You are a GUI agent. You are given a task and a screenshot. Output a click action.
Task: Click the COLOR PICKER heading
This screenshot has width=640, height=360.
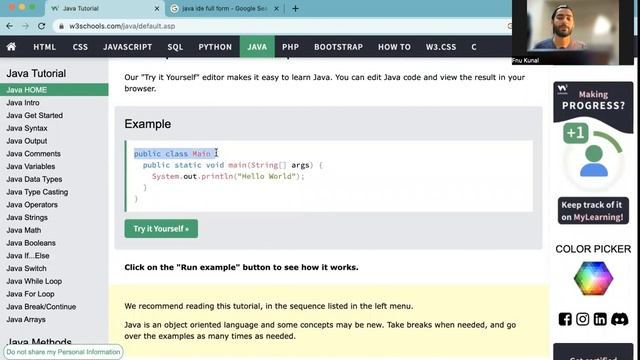pos(593,249)
